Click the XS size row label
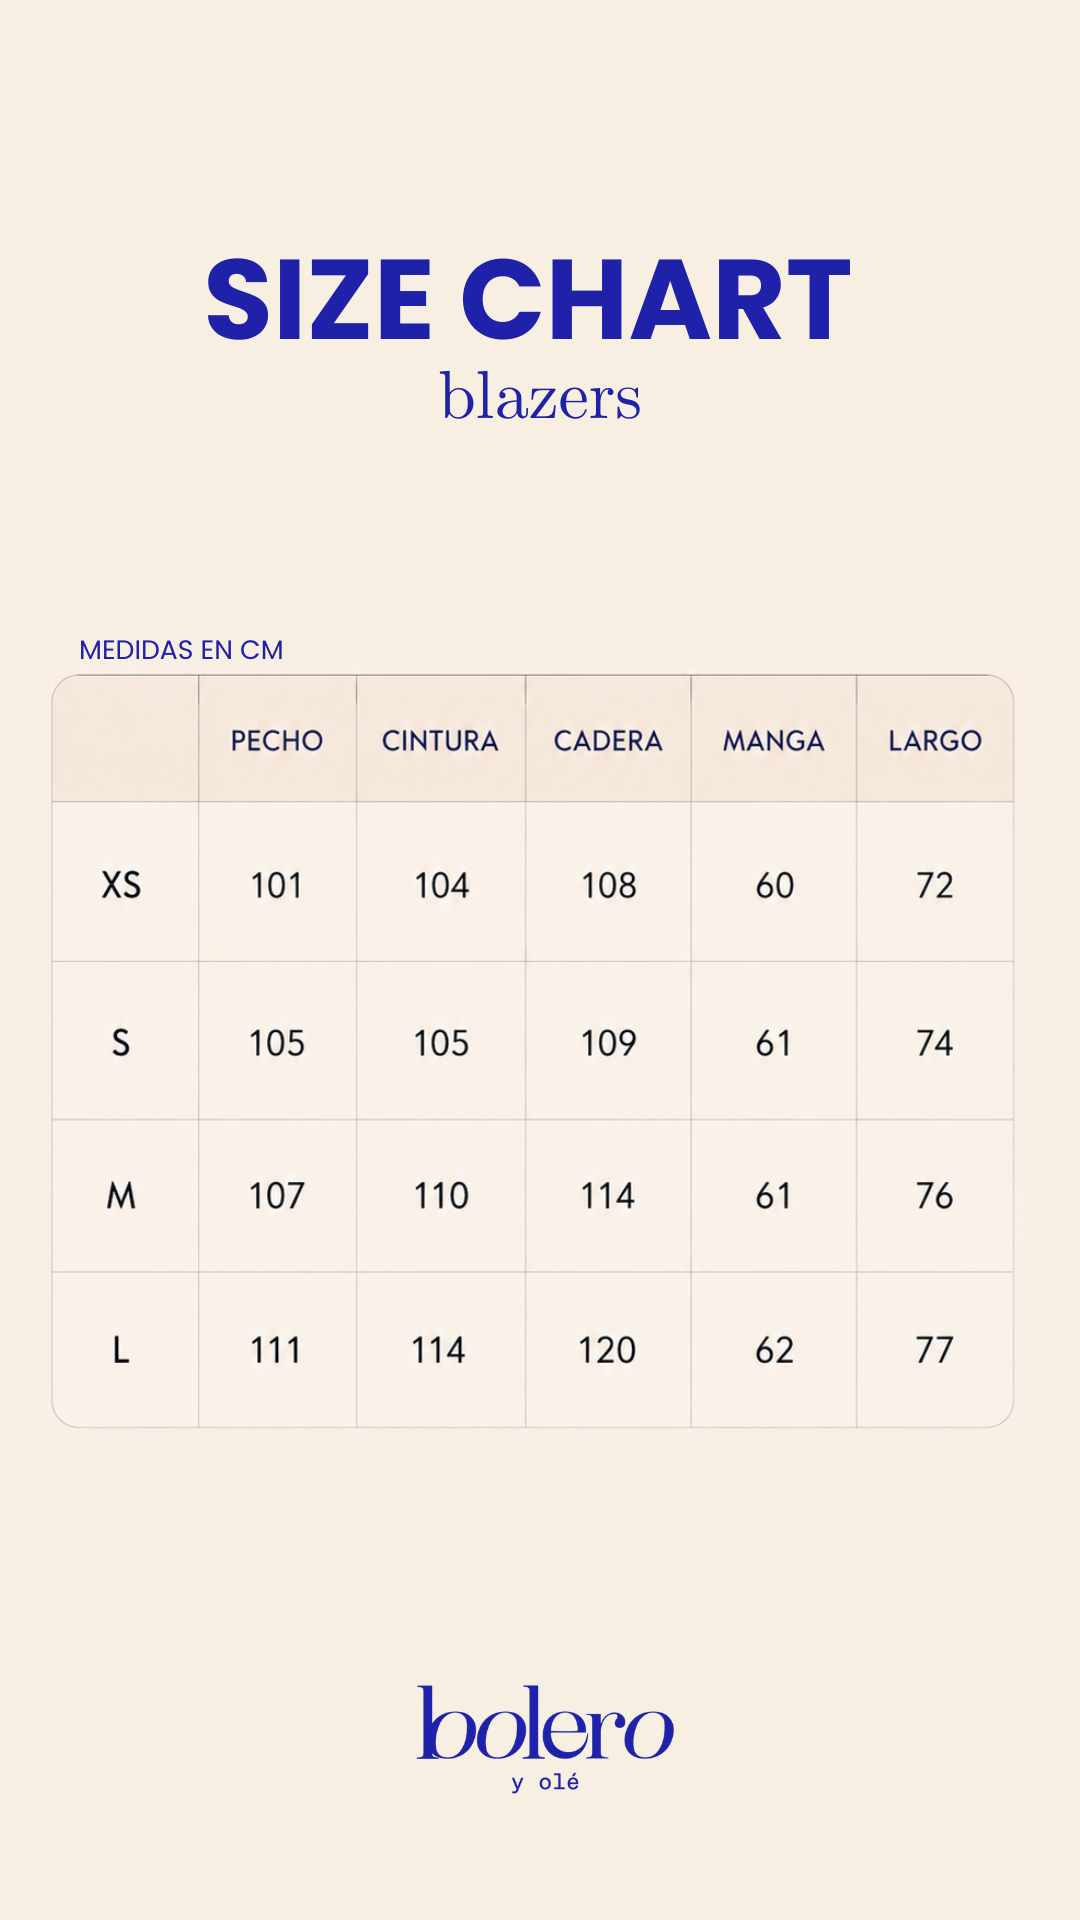This screenshot has height=1920, width=1080. coord(121,885)
